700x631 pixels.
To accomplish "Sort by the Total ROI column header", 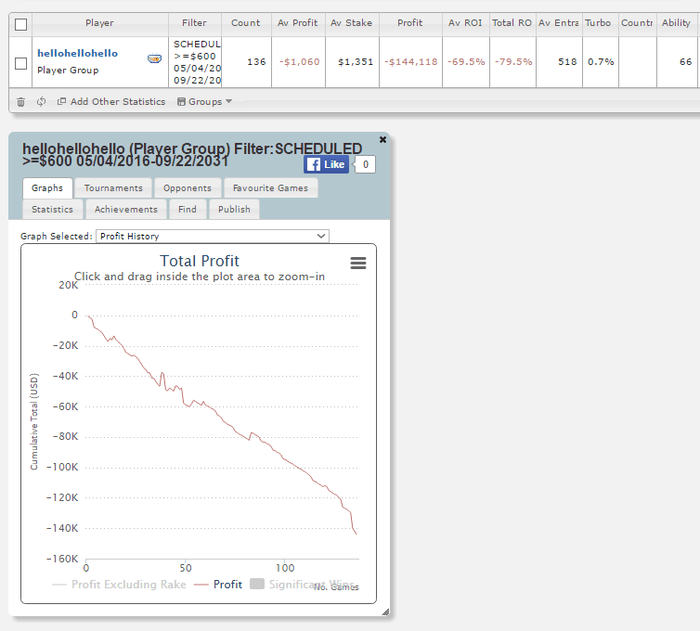I will (x=512, y=23).
